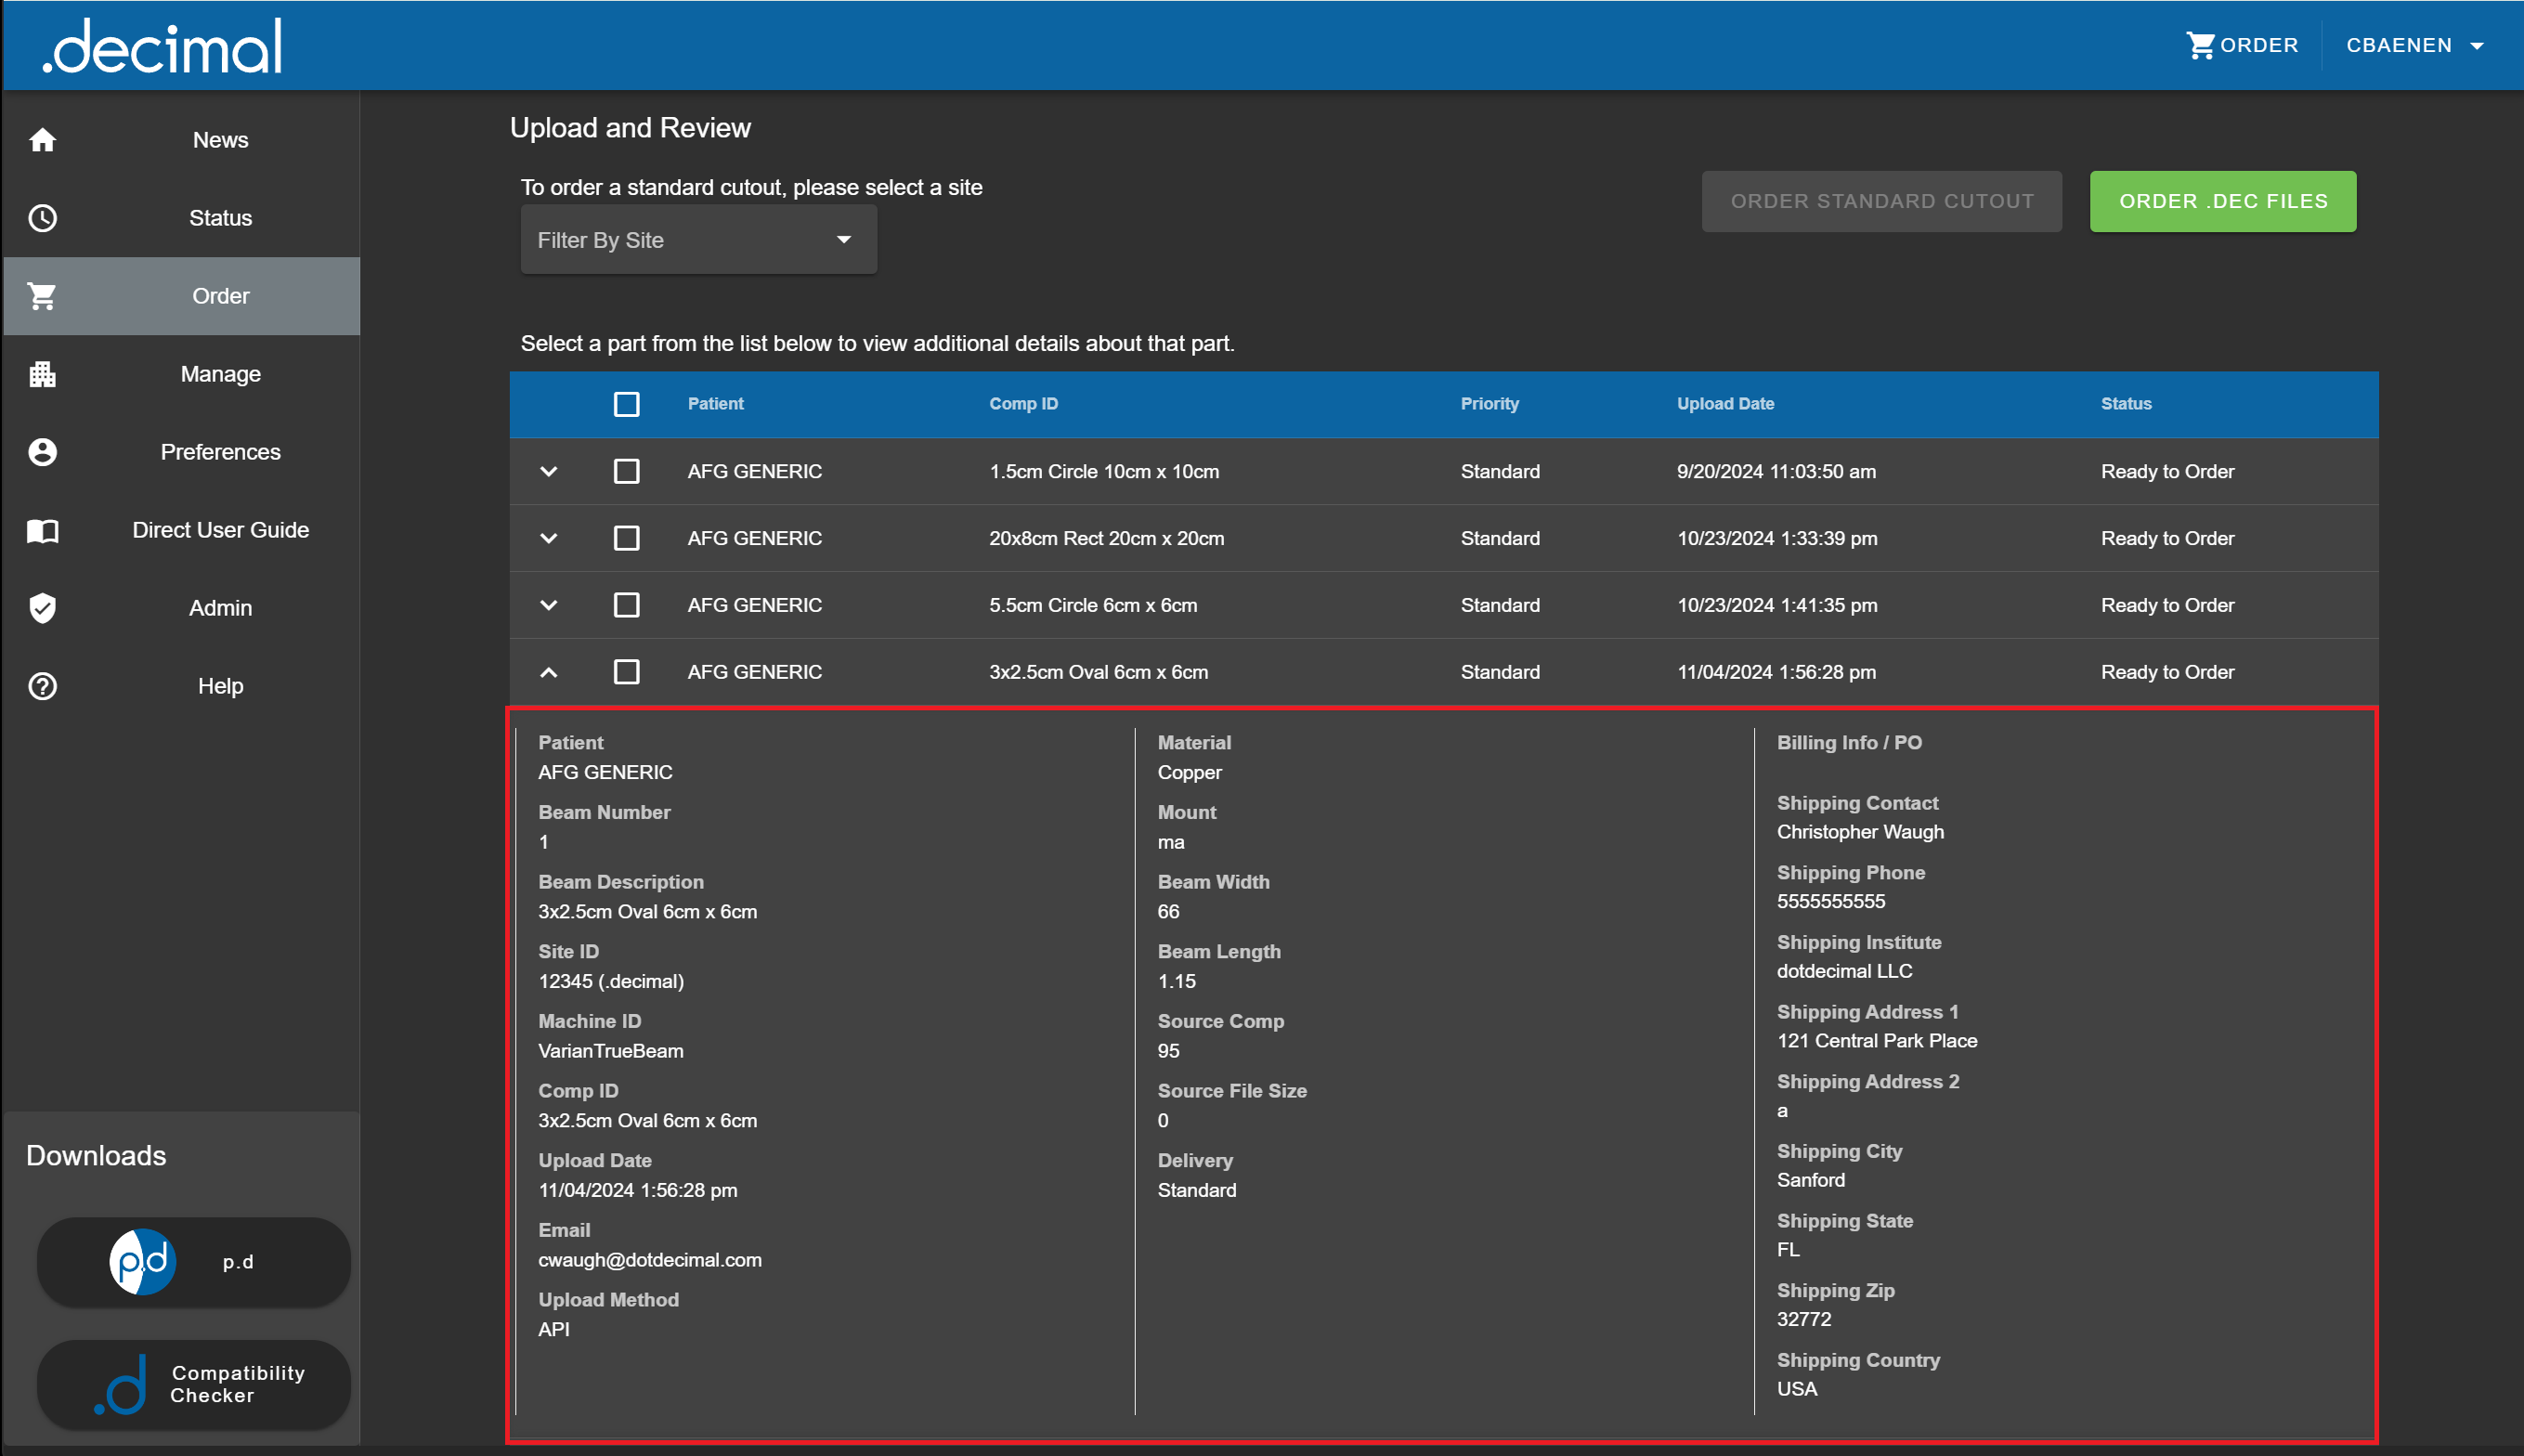Expand the 20x8cm Rect row details
The height and width of the screenshot is (1456, 2524).
pos(548,538)
